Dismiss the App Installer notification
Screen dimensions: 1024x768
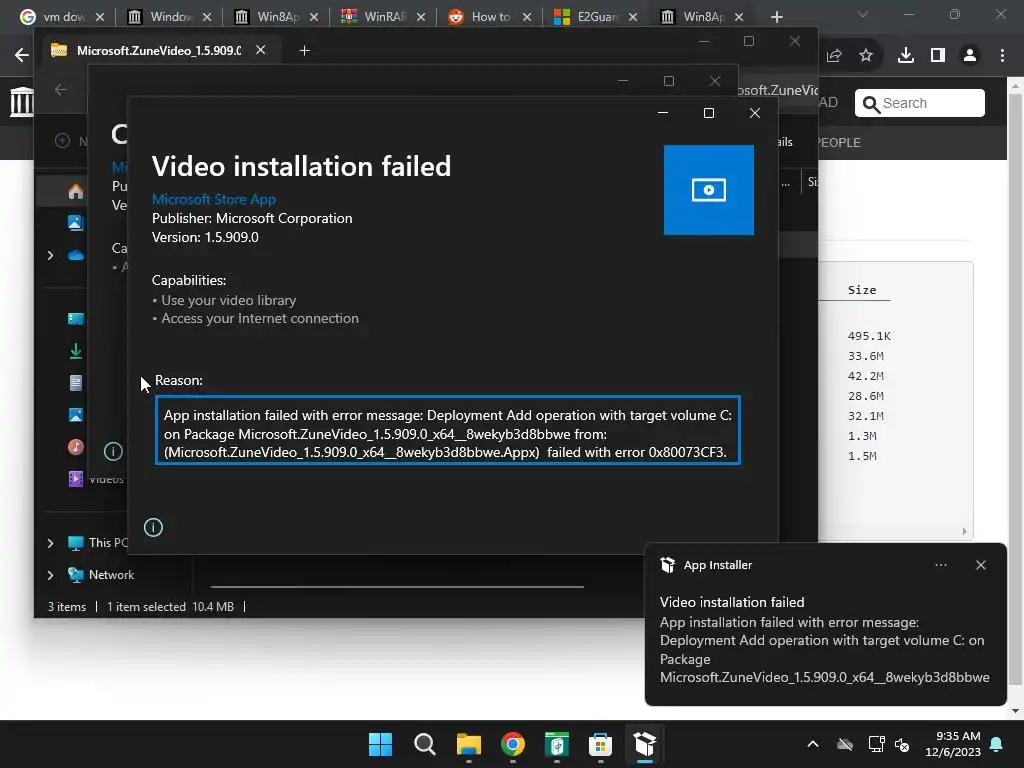(x=980, y=565)
